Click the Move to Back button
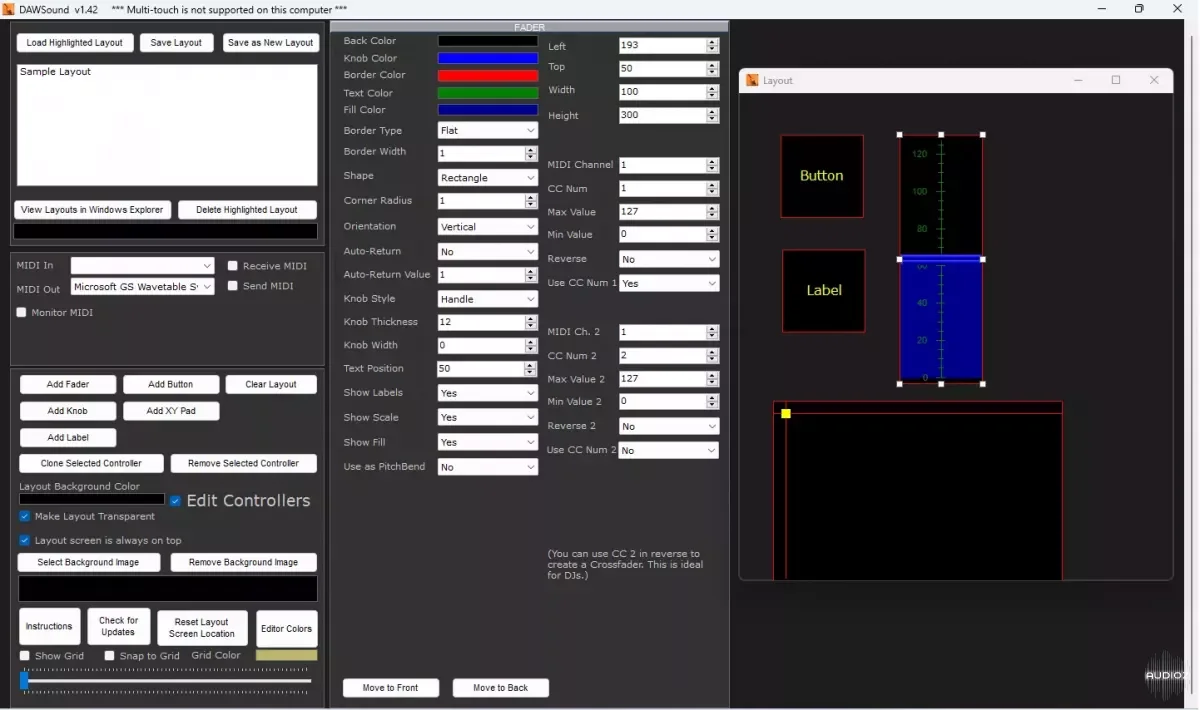The height and width of the screenshot is (710, 1200). (501, 688)
